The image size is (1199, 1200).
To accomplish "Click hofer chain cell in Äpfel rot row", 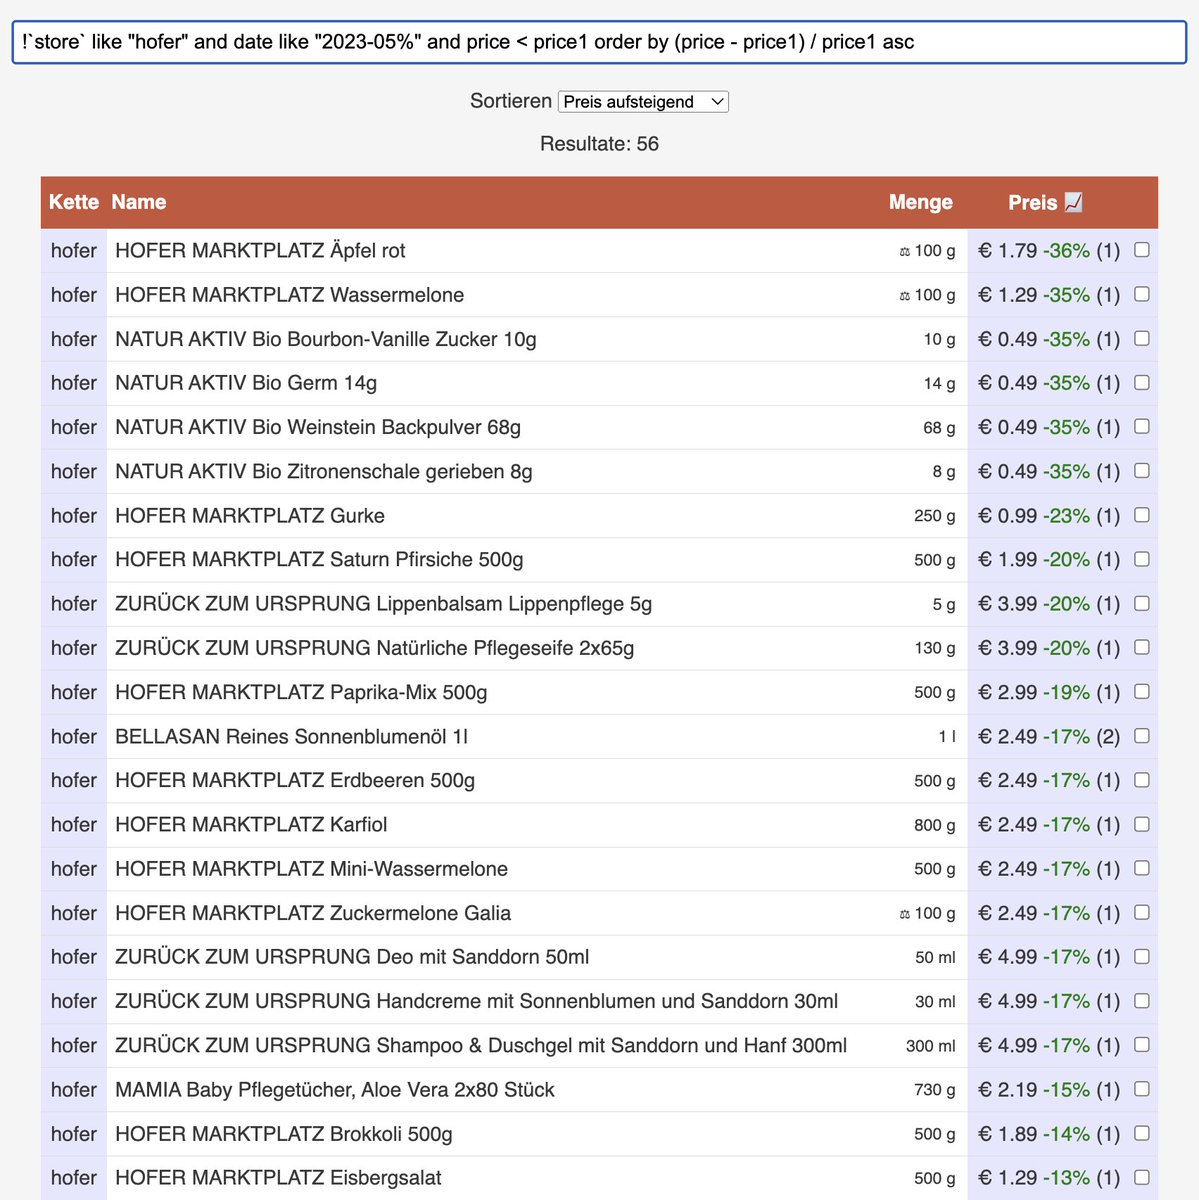I will coord(74,251).
